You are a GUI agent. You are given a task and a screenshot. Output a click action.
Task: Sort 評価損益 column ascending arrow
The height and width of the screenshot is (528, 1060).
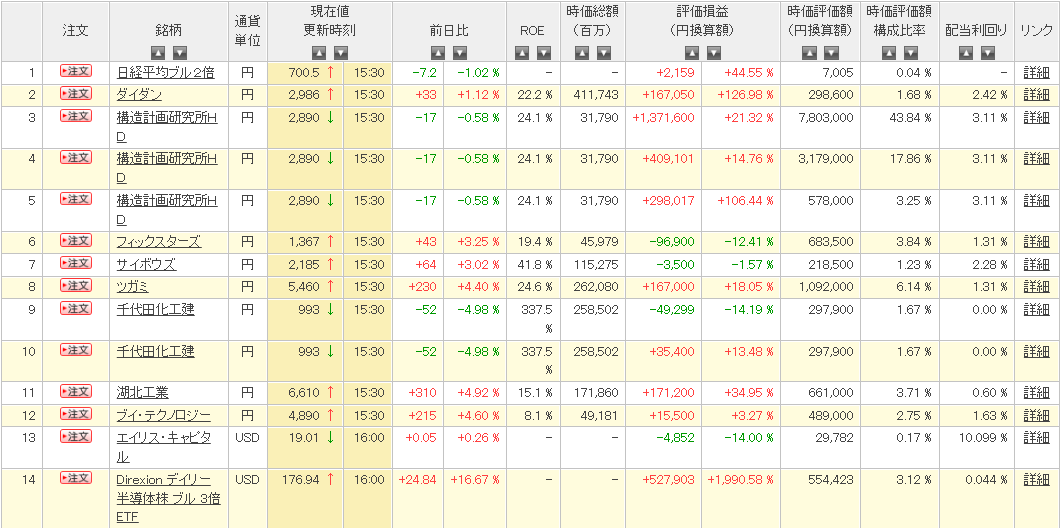pyautogui.click(x=692, y=52)
